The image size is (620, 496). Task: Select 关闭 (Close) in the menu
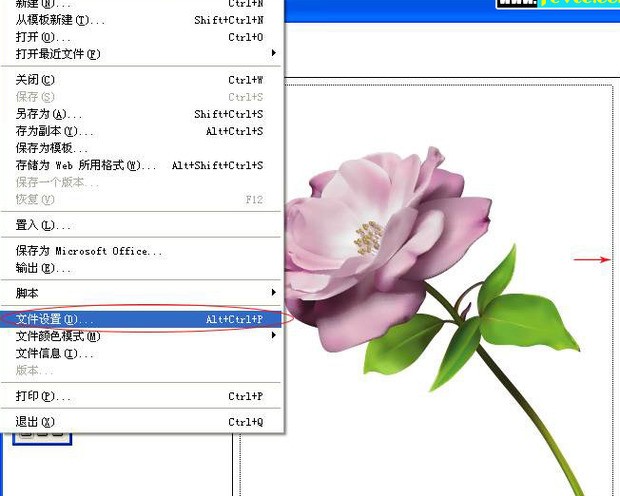[x=35, y=80]
